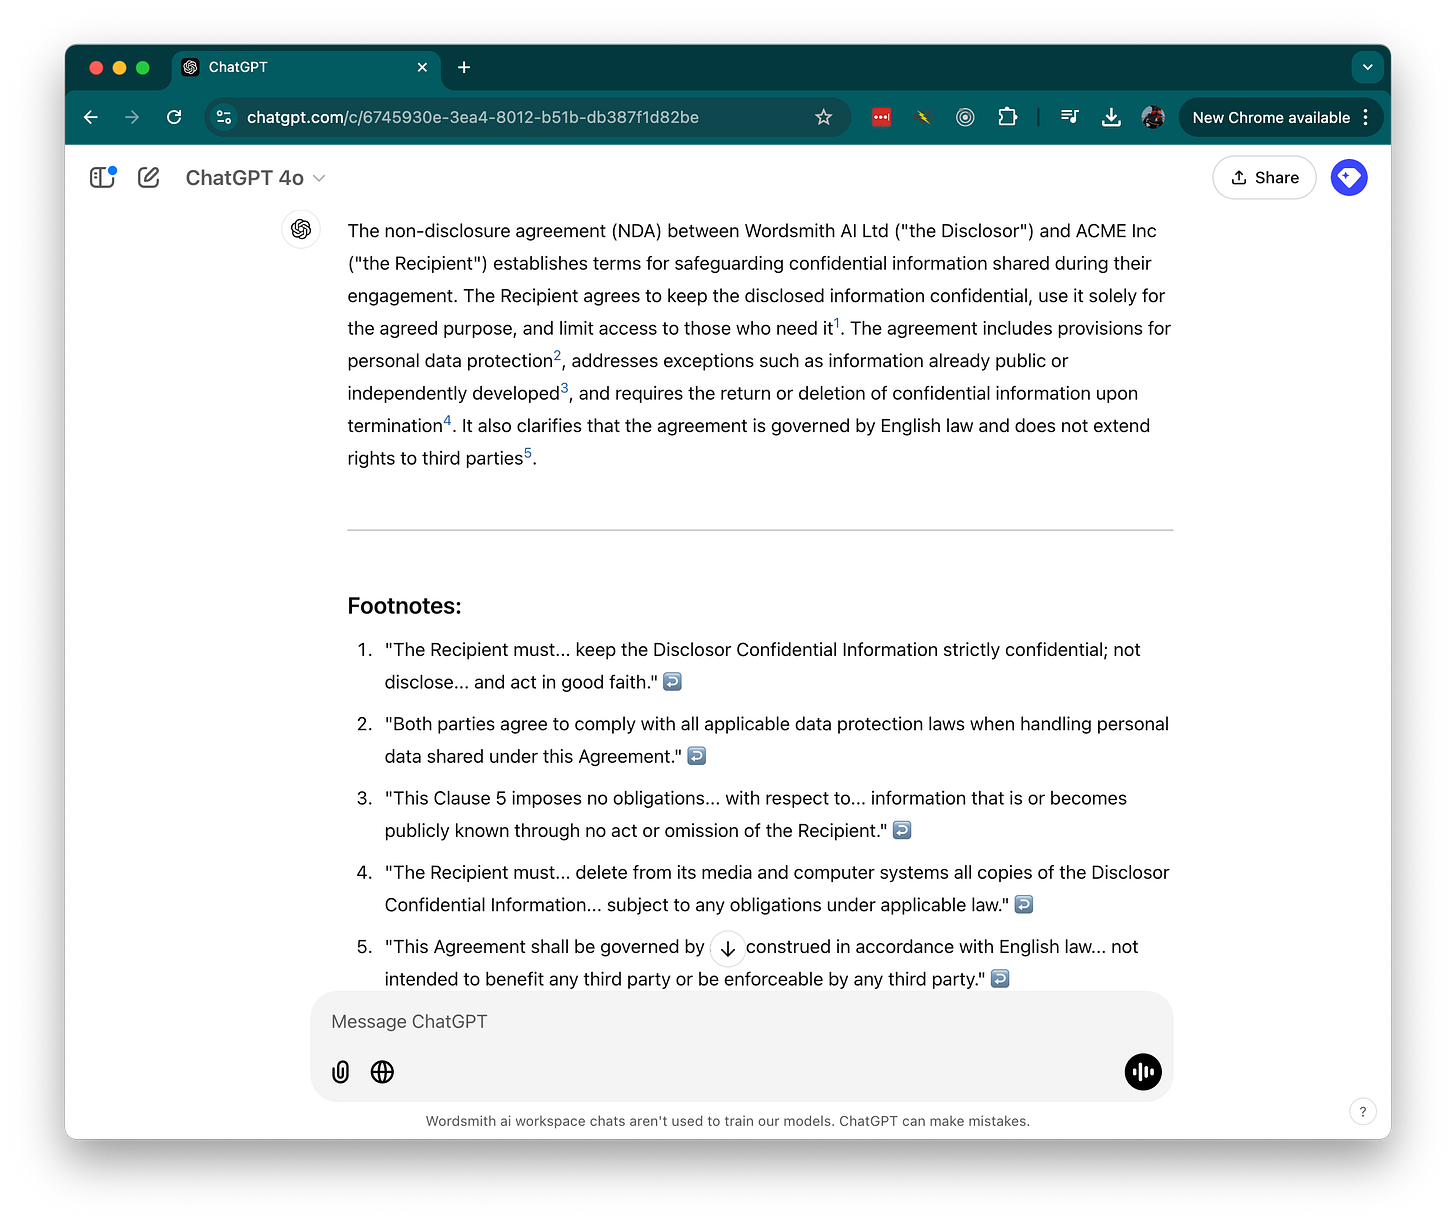Open the ChatGPT 4o model dropdown
The height and width of the screenshot is (1225, 1456).
pyautogui.click(x=255, y=177)
